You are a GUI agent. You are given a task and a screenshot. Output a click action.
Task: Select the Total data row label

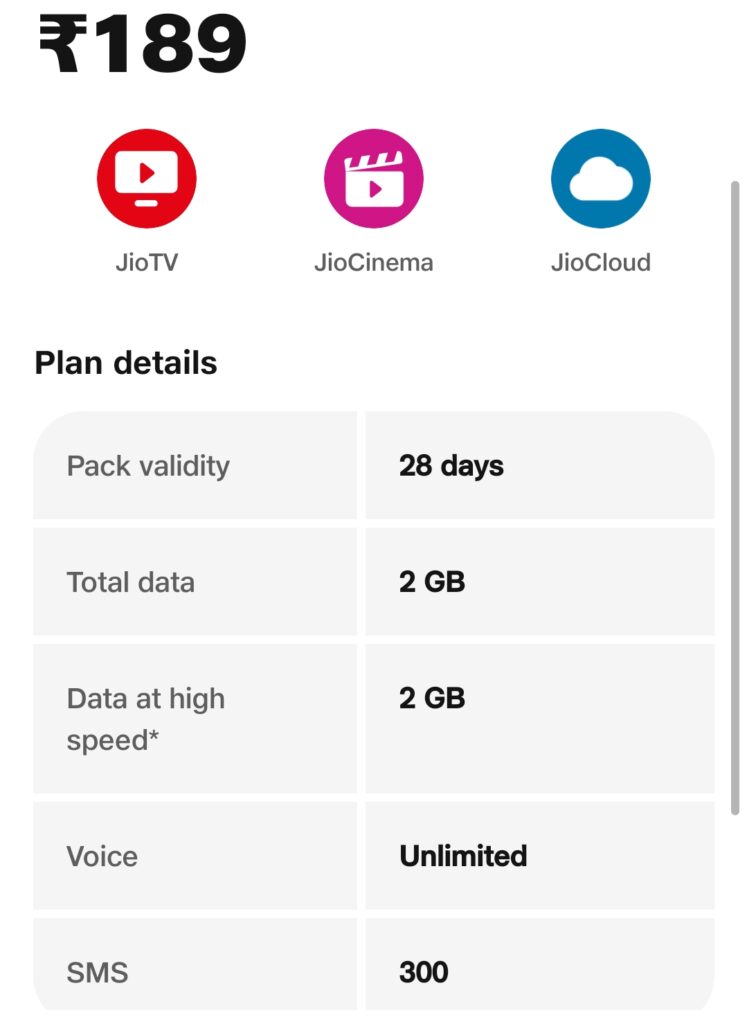pyautogui.click(x=131, y=582)
